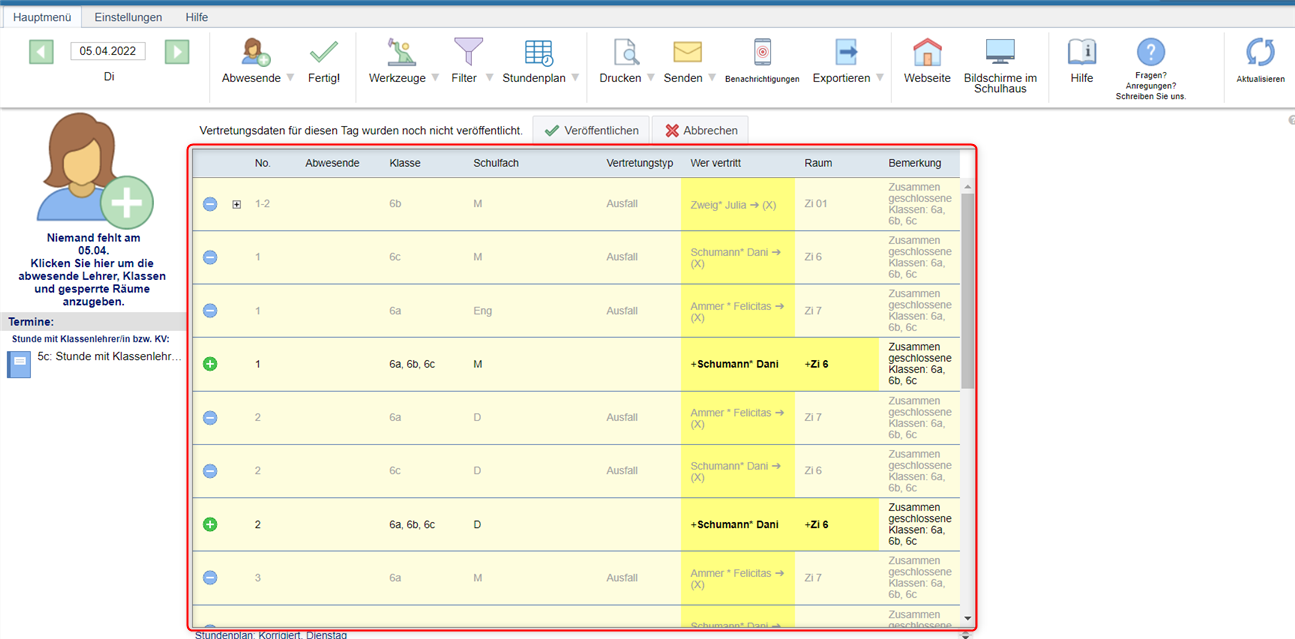Click the small question mark at the right edge

pos(1291,120)
